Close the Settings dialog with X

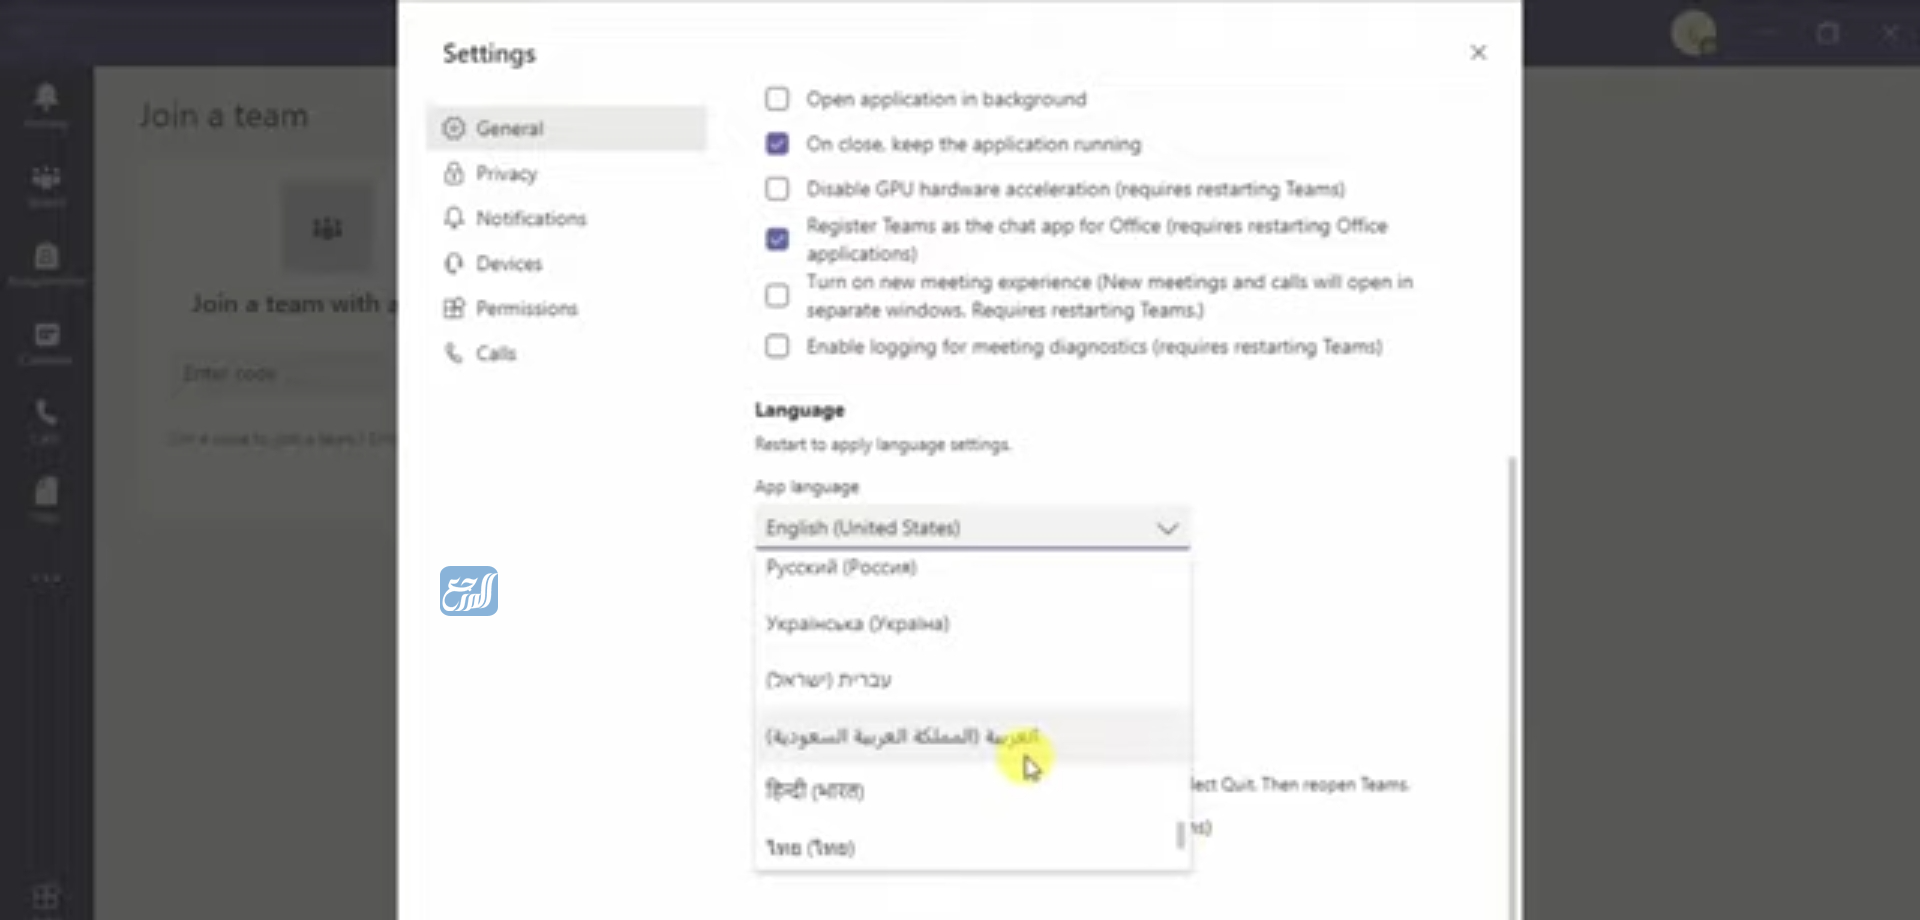1478,53
